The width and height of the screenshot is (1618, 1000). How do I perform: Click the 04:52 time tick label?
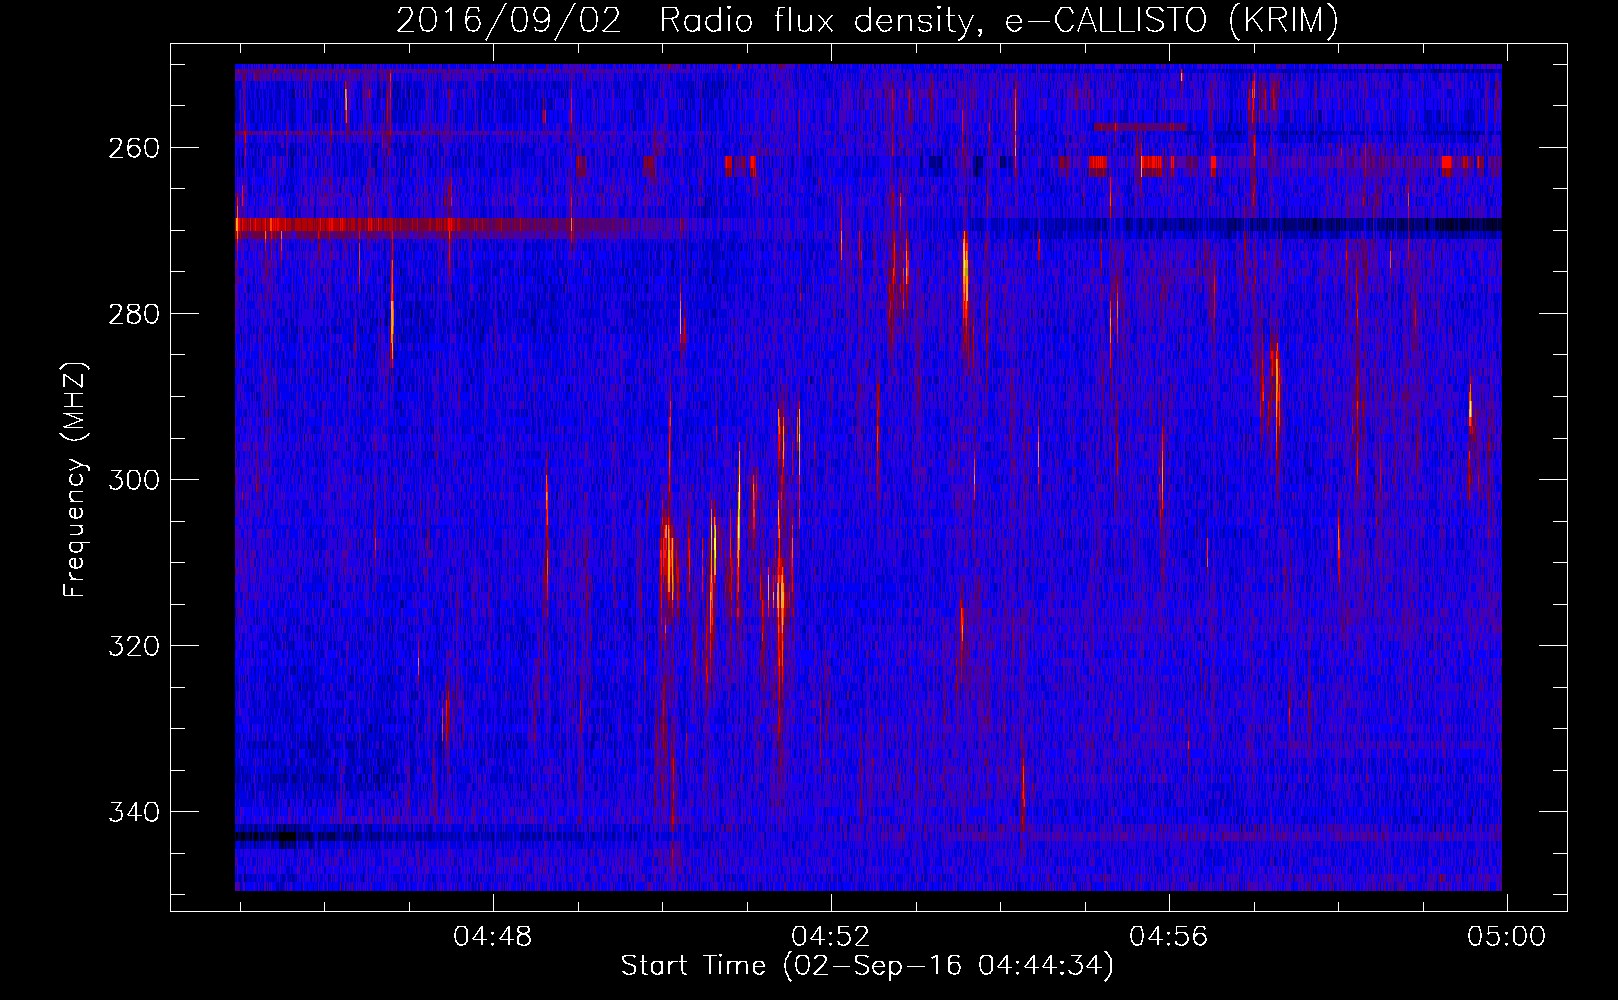coord(831,937)
